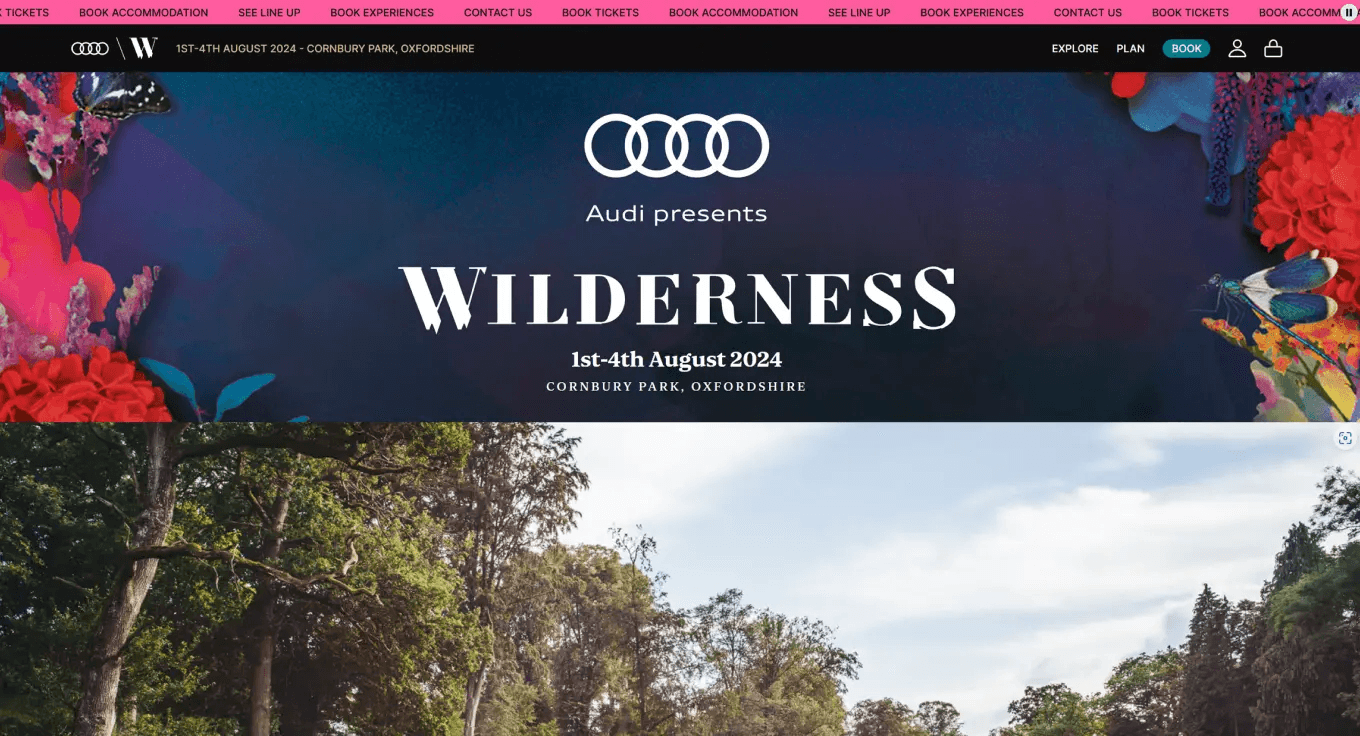
Task: Click the navbar festival date and location text
Action: coord(325,48)
